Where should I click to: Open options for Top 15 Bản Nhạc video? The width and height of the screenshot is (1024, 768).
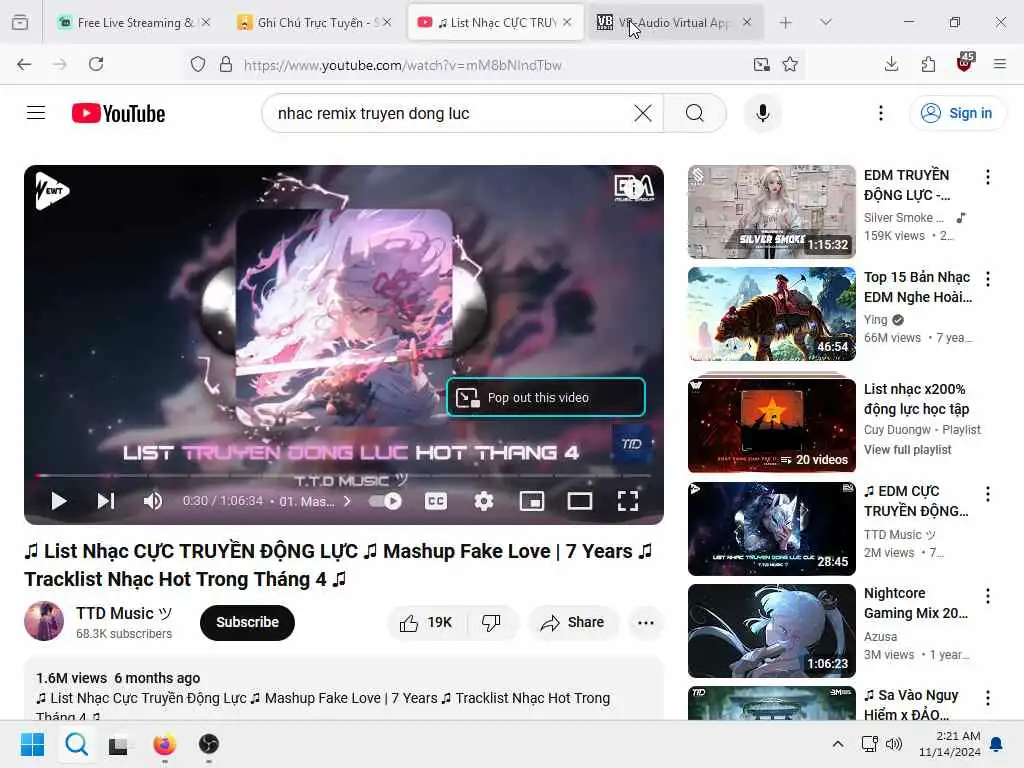point(987,279)
